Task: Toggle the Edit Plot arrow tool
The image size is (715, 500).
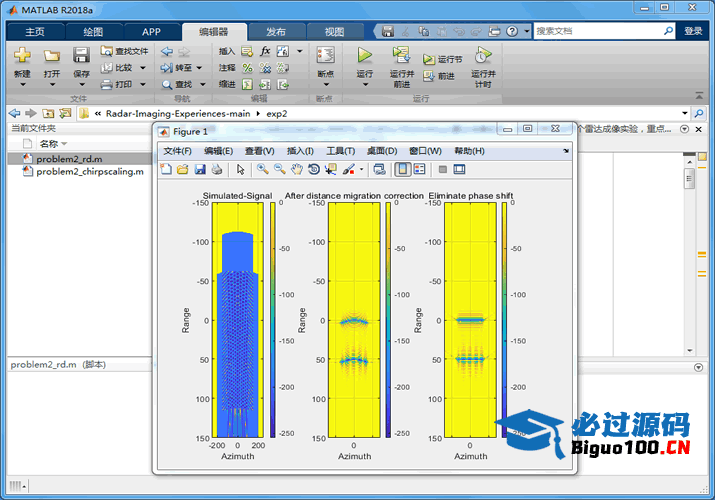Action: click(x=240, y=170)
